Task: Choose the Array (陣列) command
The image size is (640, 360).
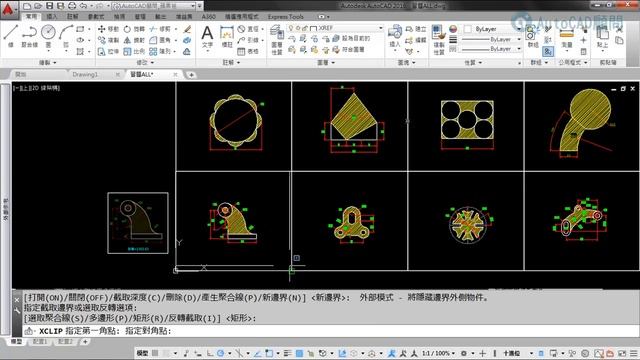Action: [x=160, y=51]
